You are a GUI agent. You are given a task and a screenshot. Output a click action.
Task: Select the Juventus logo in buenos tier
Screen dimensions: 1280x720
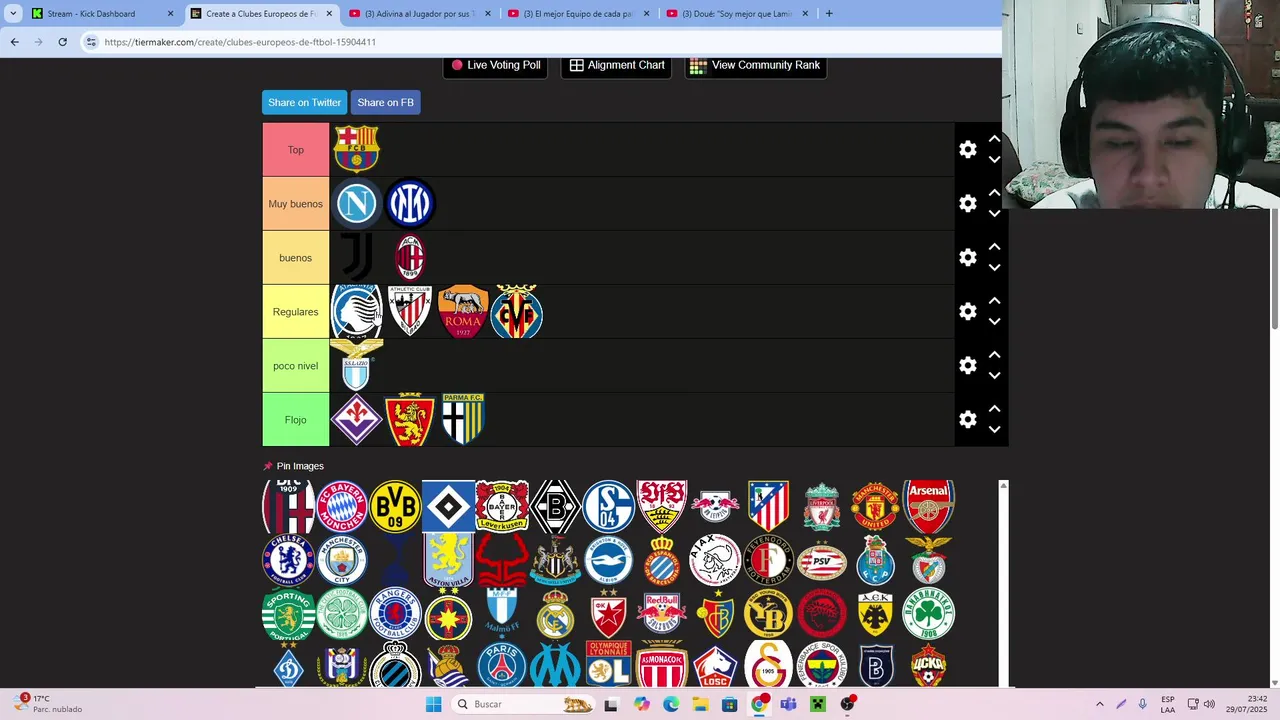[356, 257]
